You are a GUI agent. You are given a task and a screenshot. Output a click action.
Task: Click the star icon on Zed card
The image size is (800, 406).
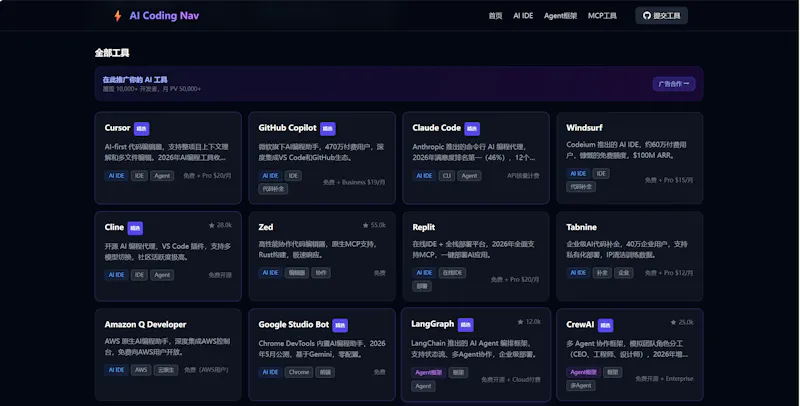pyautogui.click(x=365, y=225)
